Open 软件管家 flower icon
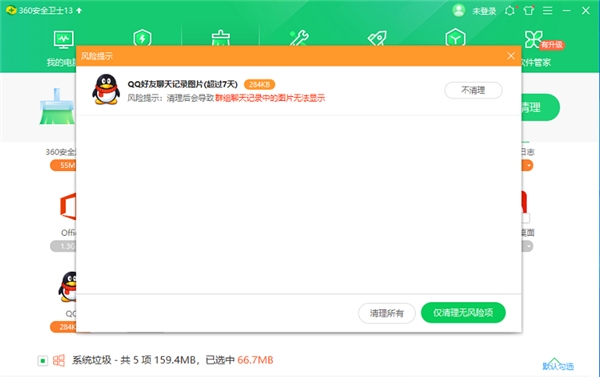This screenshot has height=377, width=600. (x=533, y=40)
